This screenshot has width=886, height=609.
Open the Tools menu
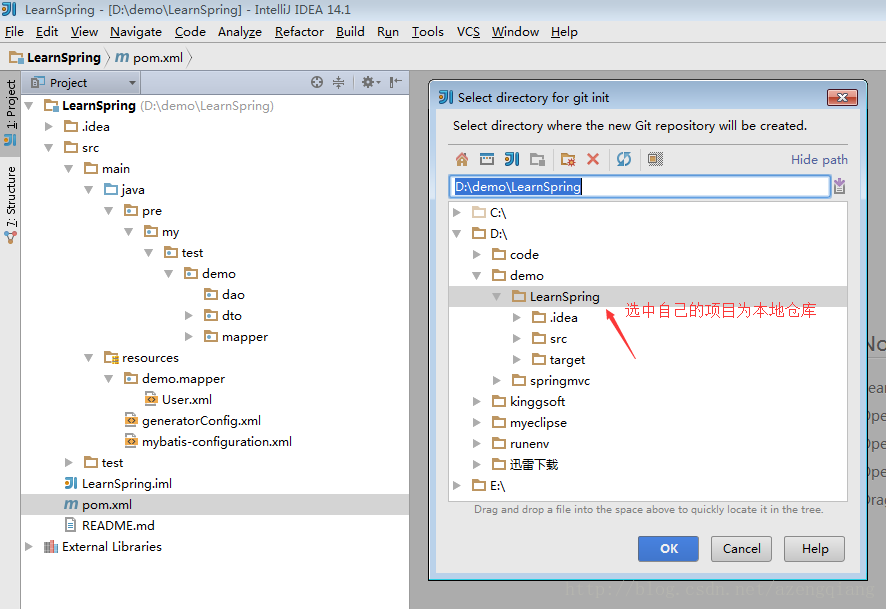427,32
